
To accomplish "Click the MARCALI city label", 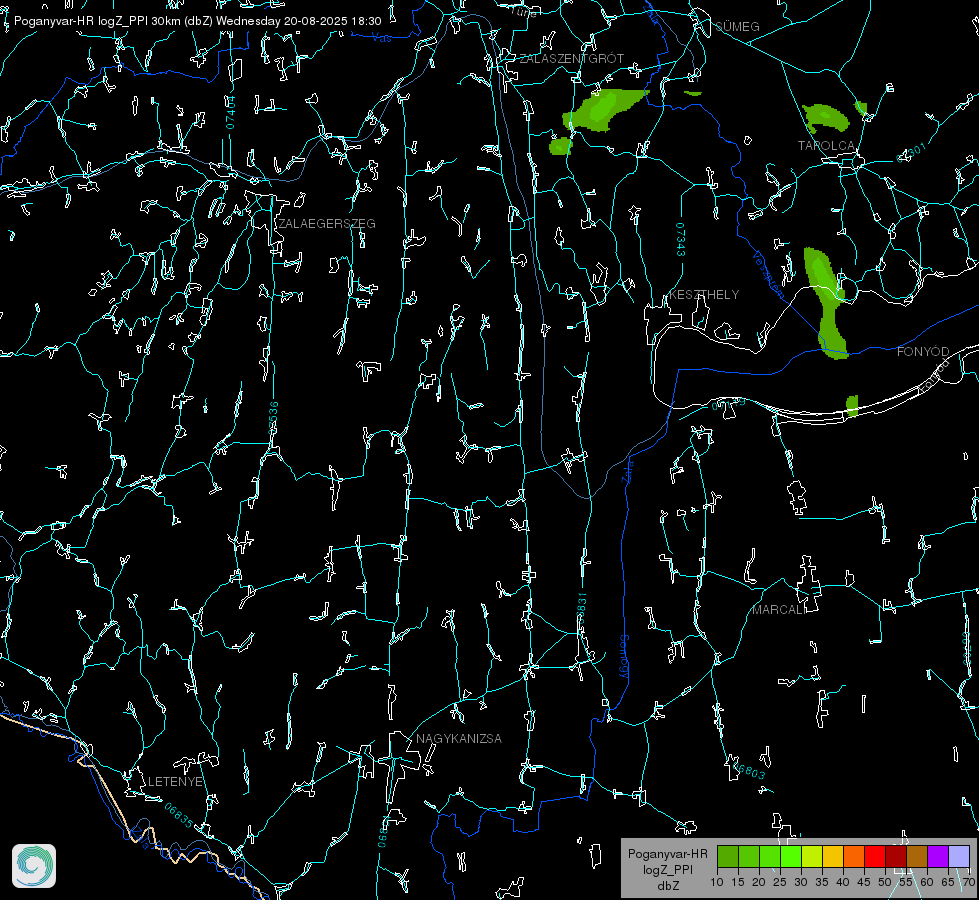I will [779, 610].
